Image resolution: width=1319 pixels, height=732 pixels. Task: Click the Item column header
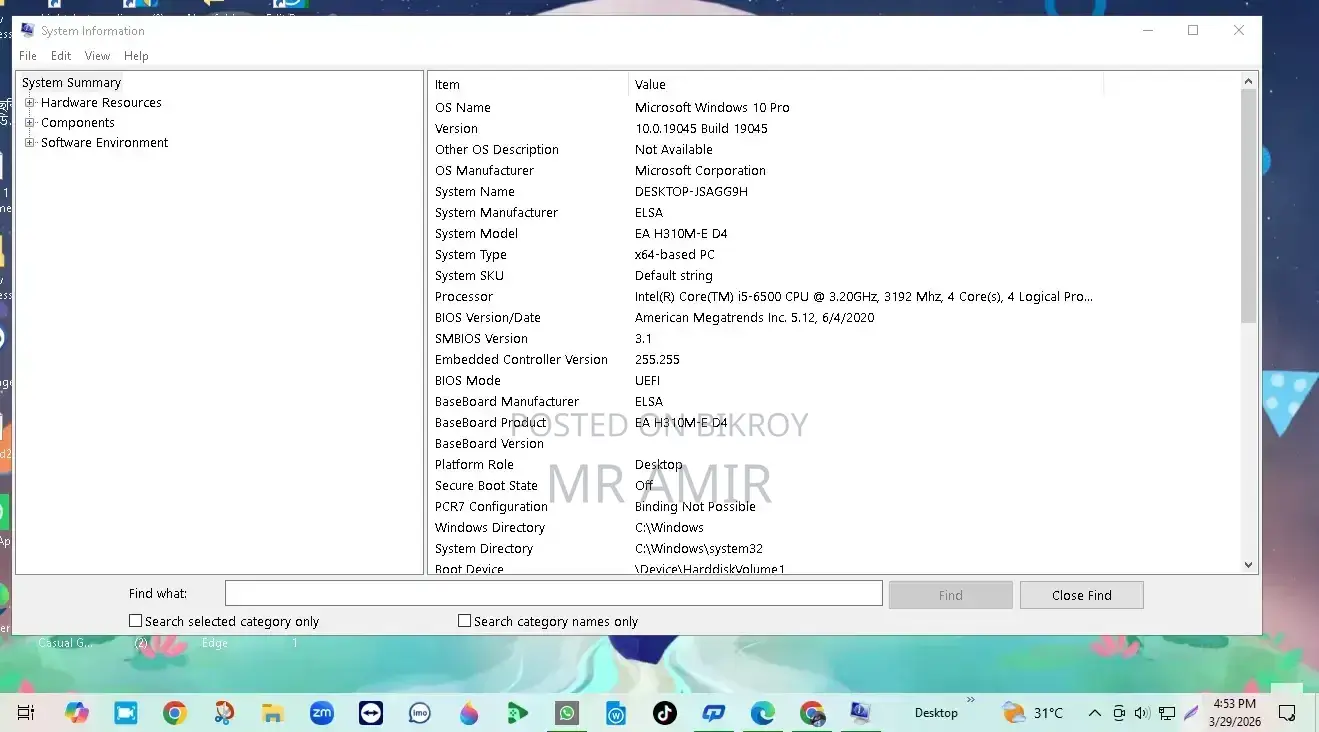(x=528, y=84)
